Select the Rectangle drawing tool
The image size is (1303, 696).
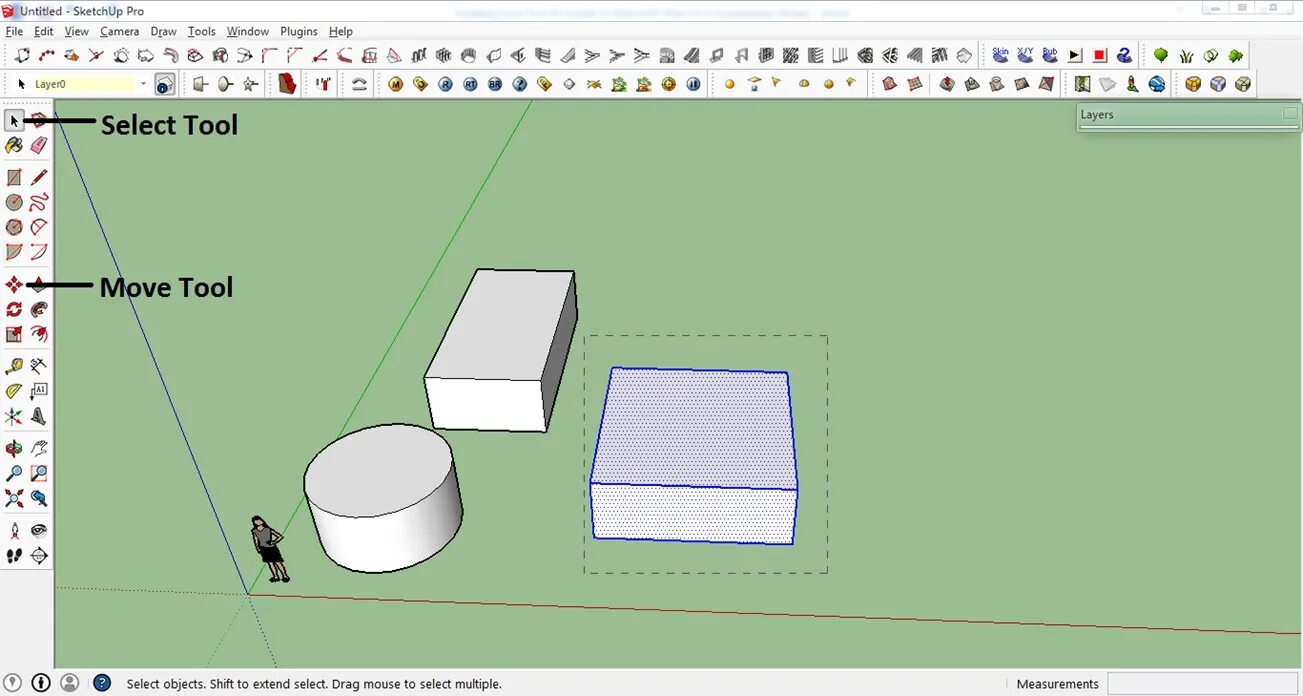pos(14,178)
